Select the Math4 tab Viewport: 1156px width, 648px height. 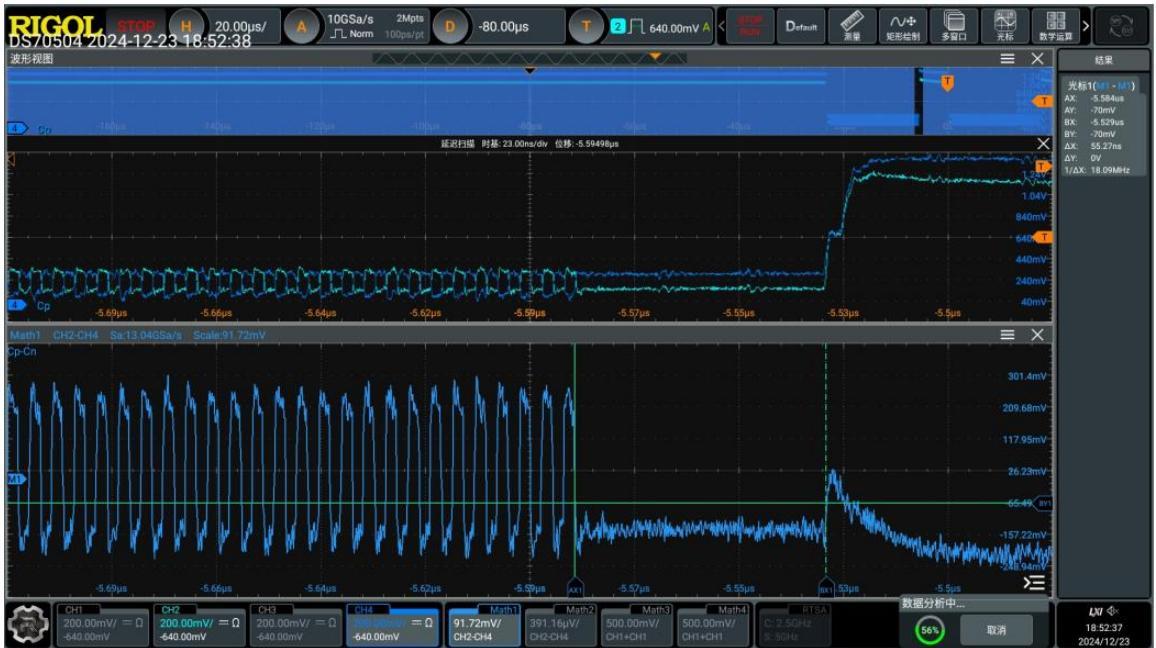[x=713, y=624]
